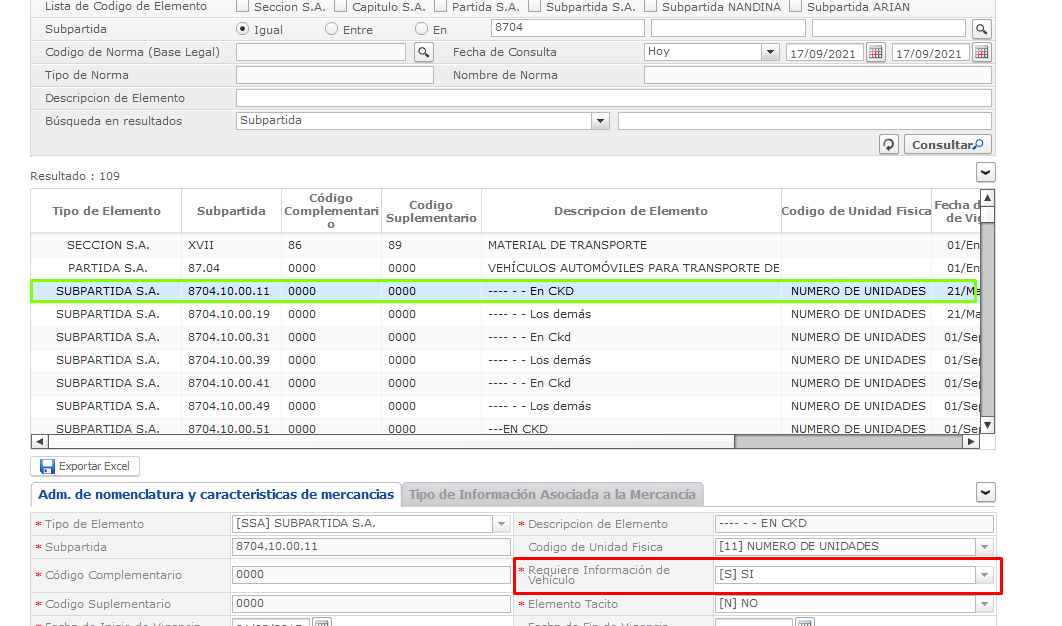Select the Igual radio option
This screenshot has width=1062, height=626.
tap(242, 29)
